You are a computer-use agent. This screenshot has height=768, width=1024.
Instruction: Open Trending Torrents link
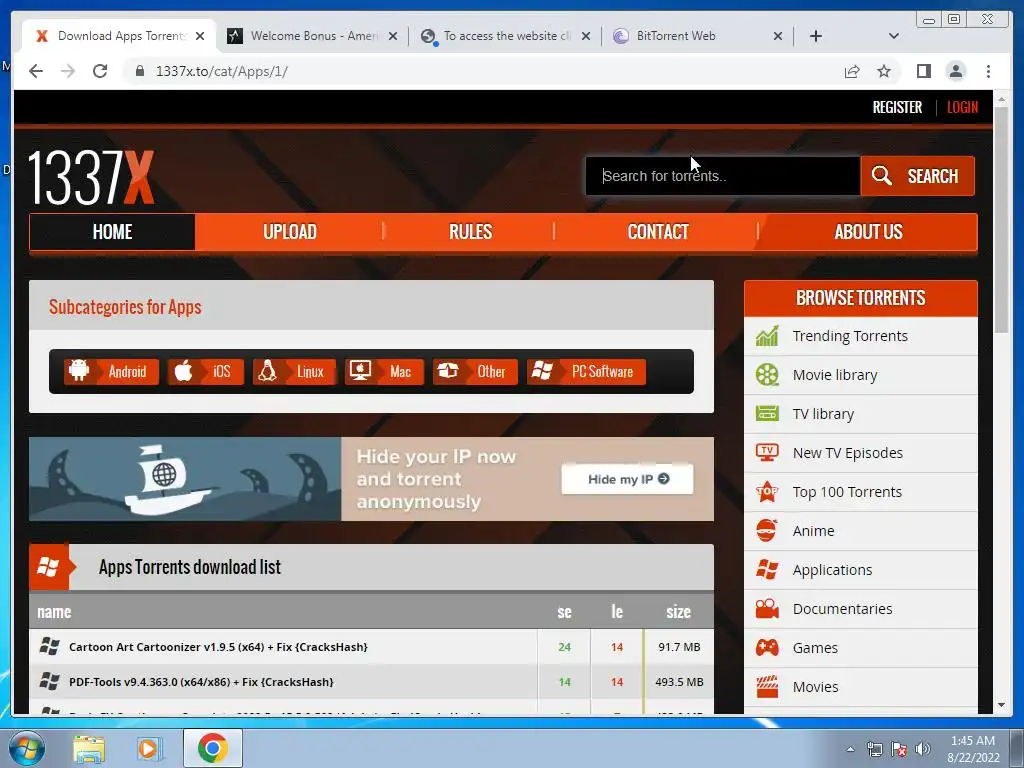click(x=850, y=336)
